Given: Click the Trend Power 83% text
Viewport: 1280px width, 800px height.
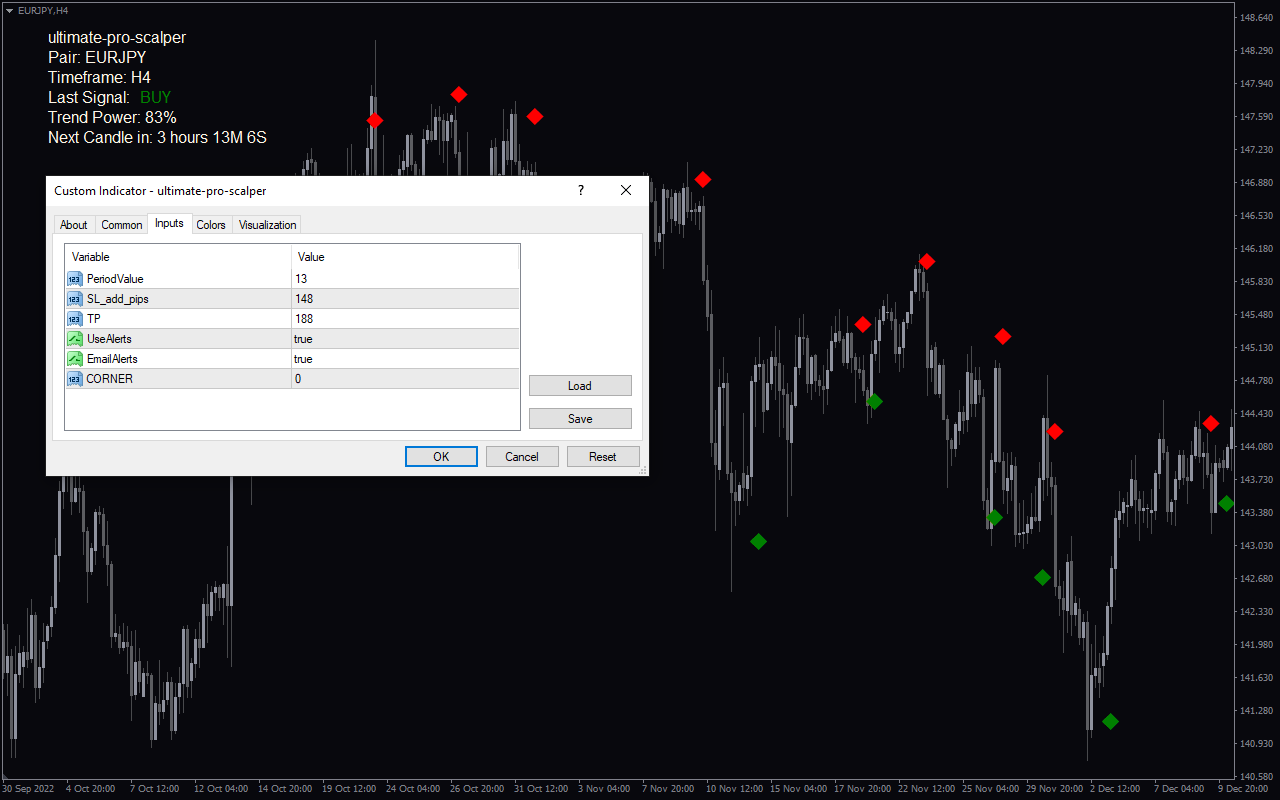Looking at the screenshot, I should 112,117.
